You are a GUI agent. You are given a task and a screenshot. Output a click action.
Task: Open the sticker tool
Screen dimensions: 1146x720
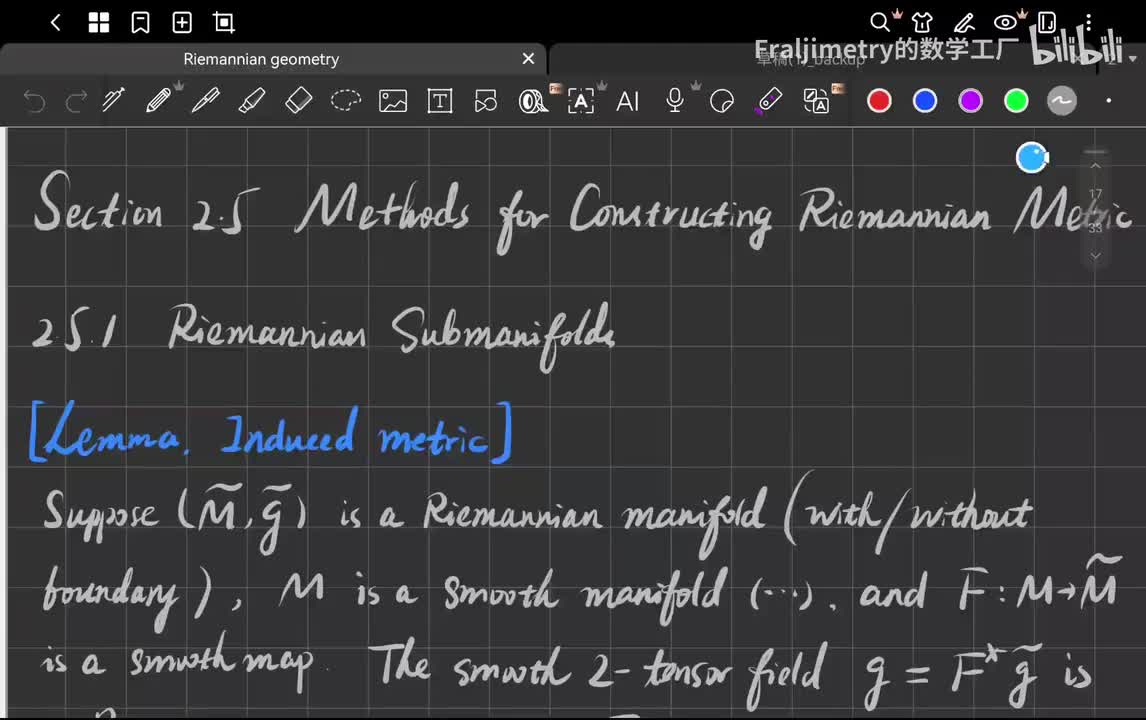click(x=721, y=101)
